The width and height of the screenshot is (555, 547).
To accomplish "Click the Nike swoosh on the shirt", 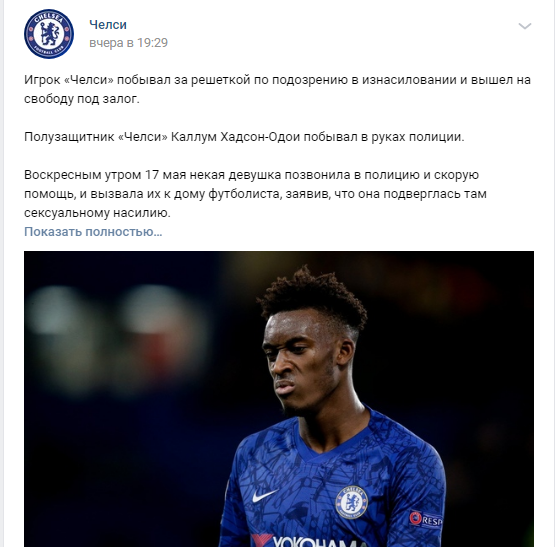I will pyautogui.click(x=265, y=495).
